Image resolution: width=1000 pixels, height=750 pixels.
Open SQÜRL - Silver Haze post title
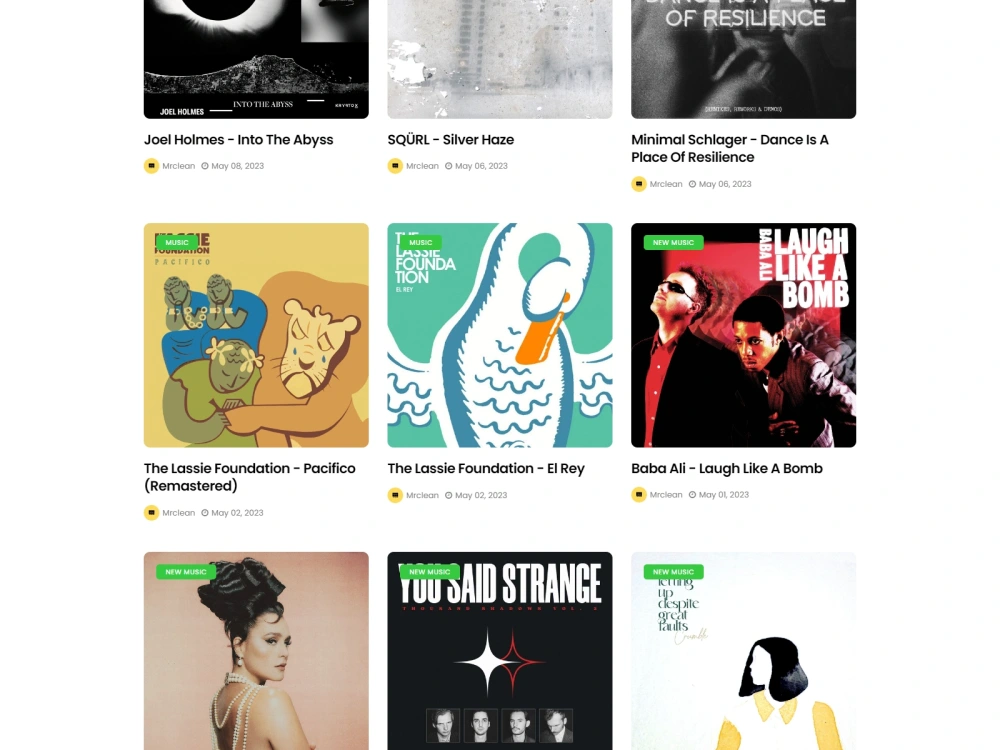pyautogui.click(x=451, y=140)
